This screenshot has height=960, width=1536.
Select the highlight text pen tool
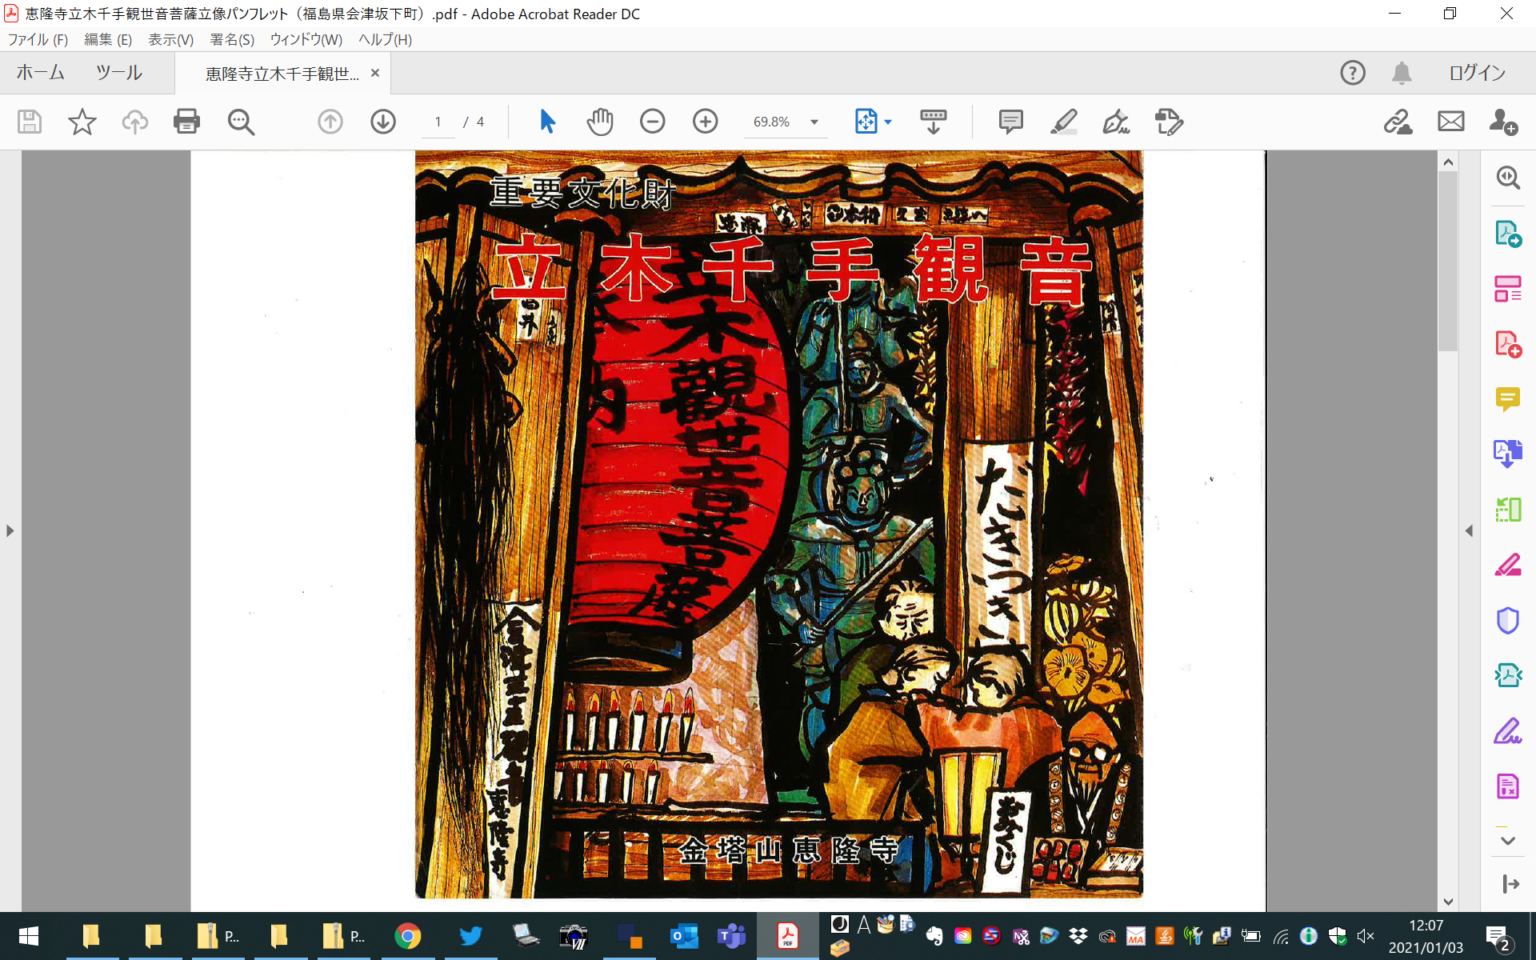1064,122
